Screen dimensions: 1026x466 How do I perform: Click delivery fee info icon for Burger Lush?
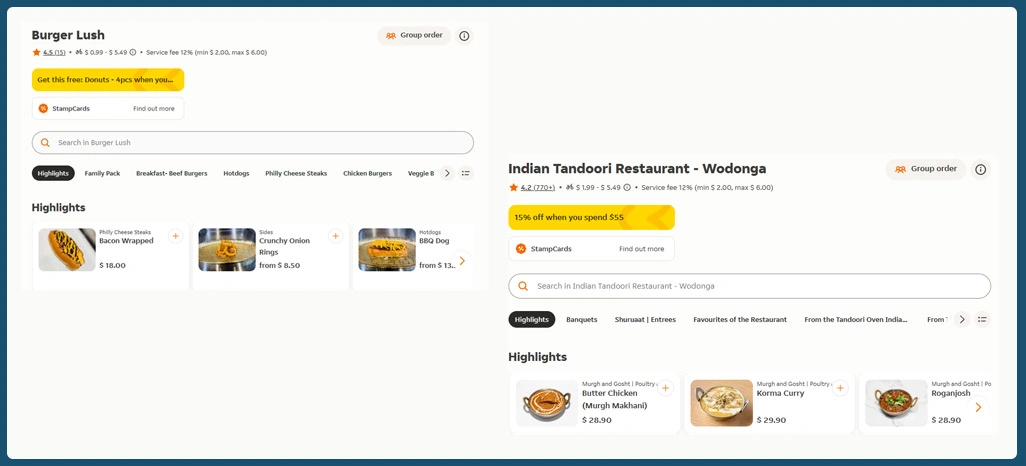click(x=133, y=52)
